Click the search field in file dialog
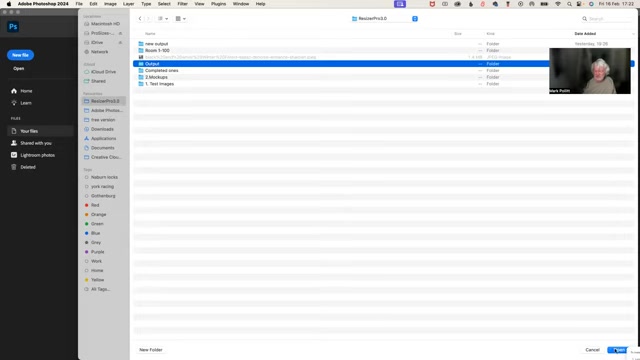The width and height of the screenshot is (640, 360). coord(607,19)
